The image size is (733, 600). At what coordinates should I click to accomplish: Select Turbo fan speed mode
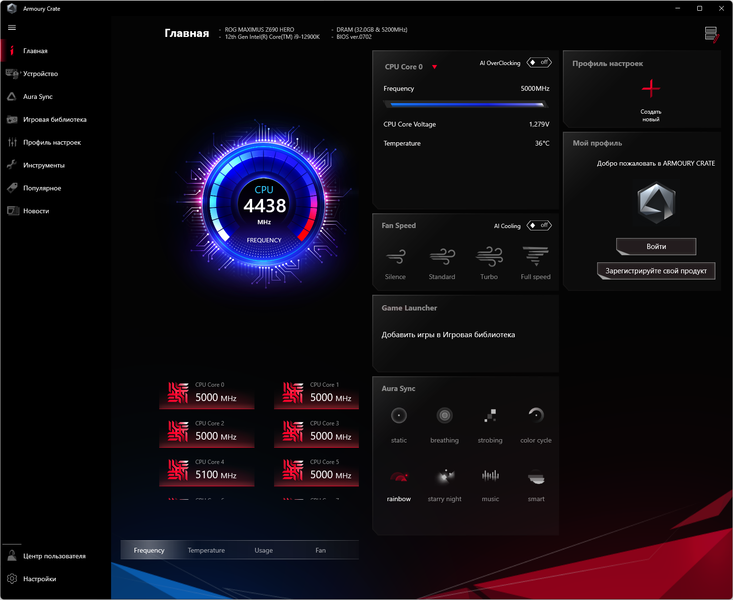click(x=489, y=263)
